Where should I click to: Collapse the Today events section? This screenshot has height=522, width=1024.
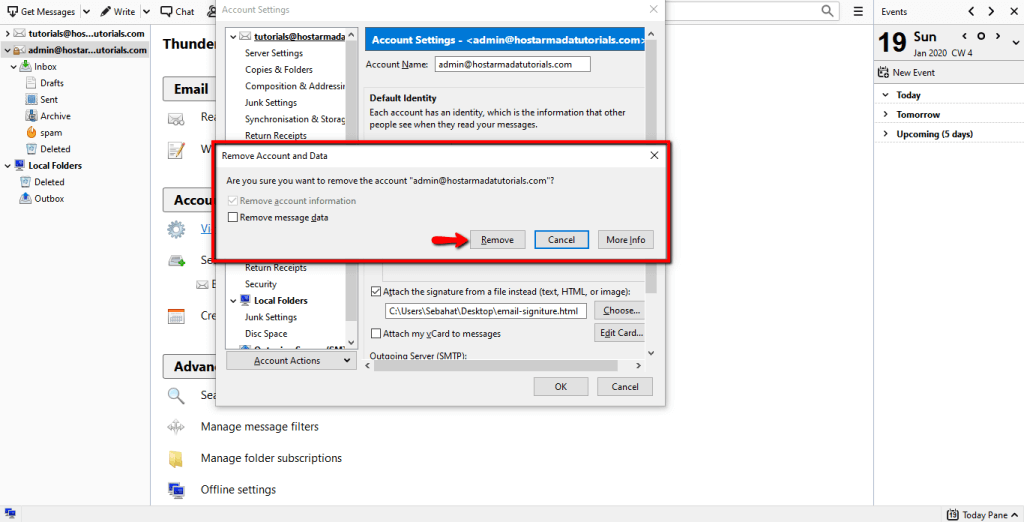(886, 95)
